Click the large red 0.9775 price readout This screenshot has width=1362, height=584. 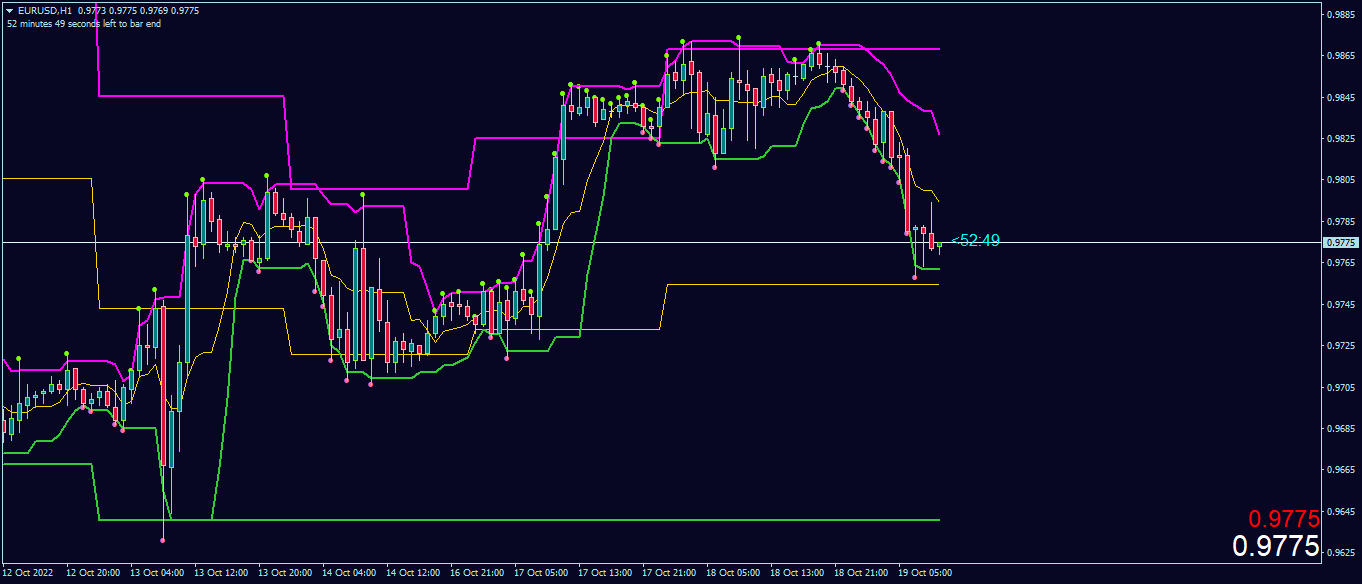click(1284, 519)
